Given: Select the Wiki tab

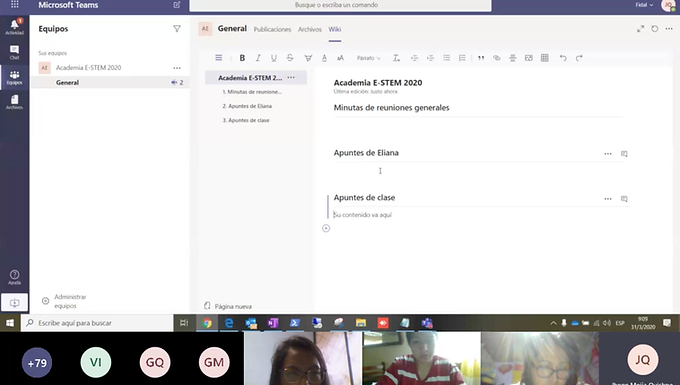Looking at the screenshot, I should tap(334, 29).
